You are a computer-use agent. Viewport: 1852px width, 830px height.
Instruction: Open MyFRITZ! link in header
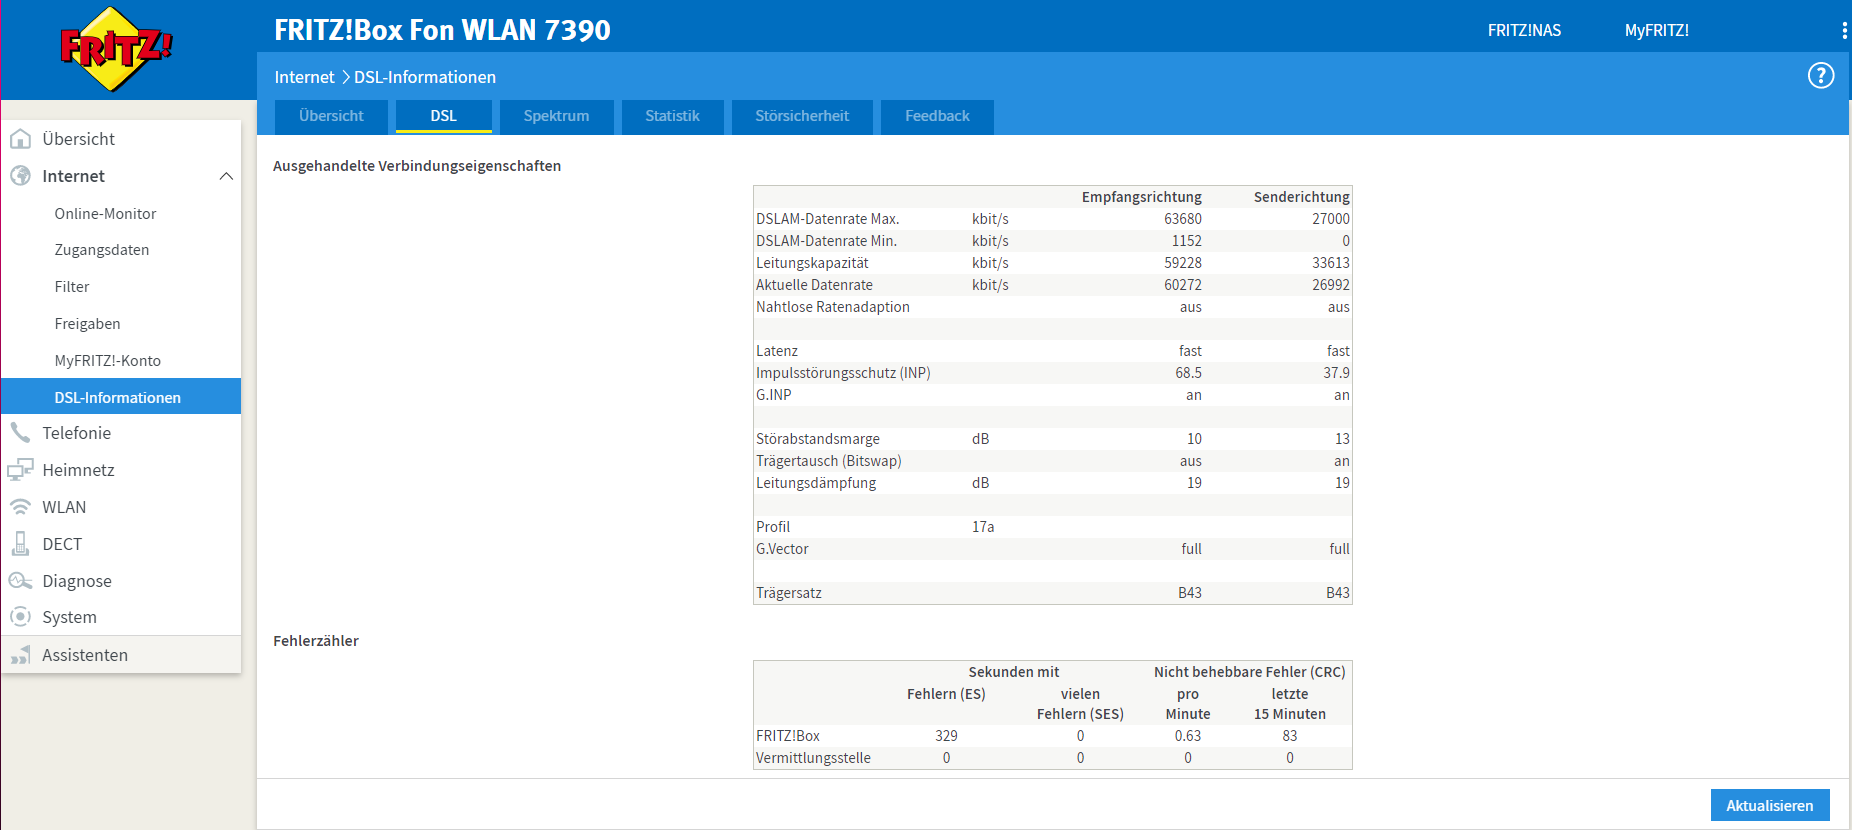1656,30
